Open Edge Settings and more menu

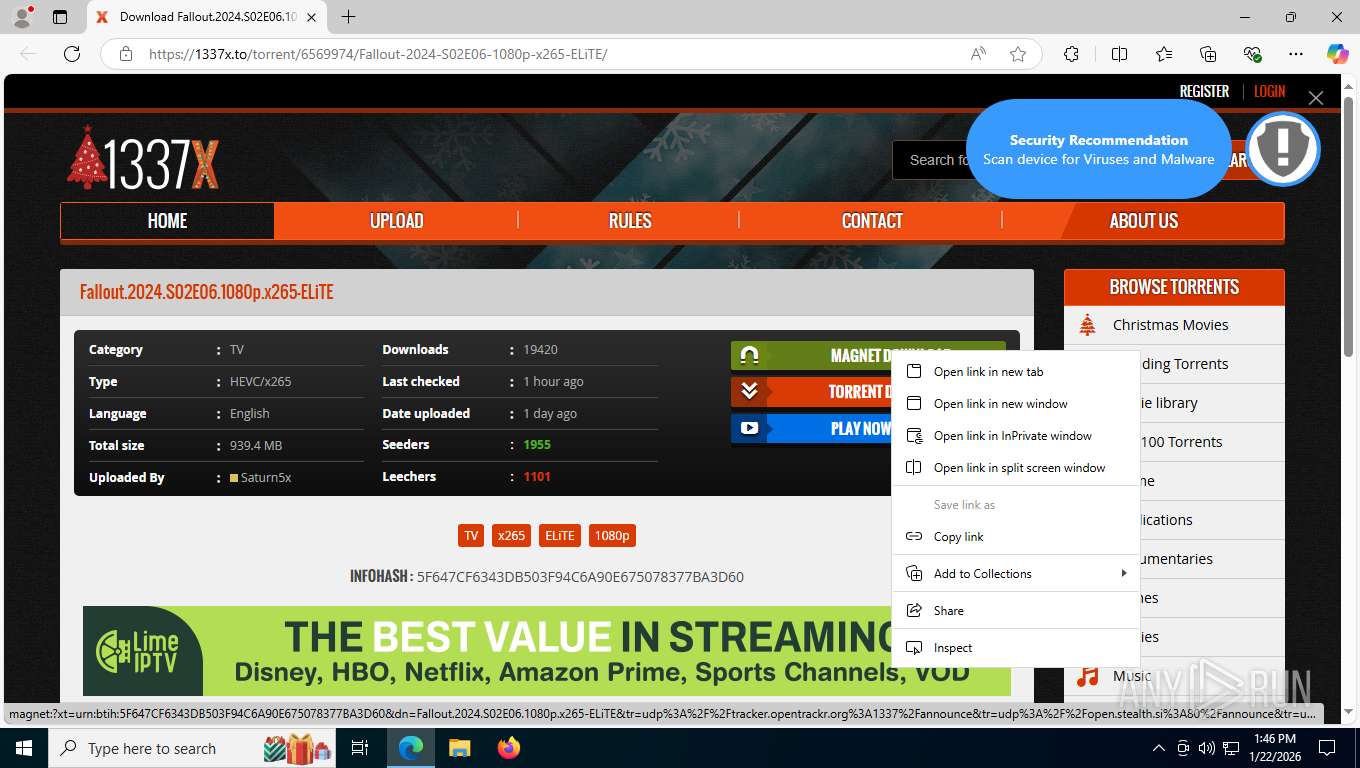click(x=1296, y=54)
